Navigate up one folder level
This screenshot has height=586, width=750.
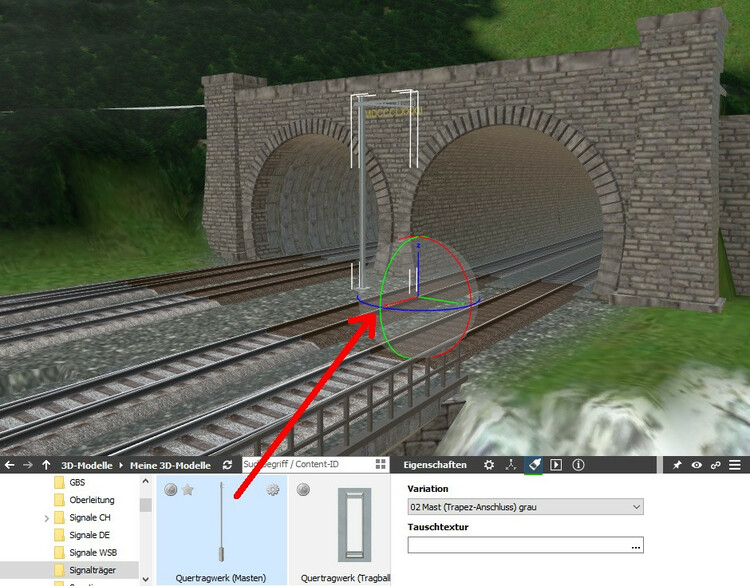pos(46,465)
